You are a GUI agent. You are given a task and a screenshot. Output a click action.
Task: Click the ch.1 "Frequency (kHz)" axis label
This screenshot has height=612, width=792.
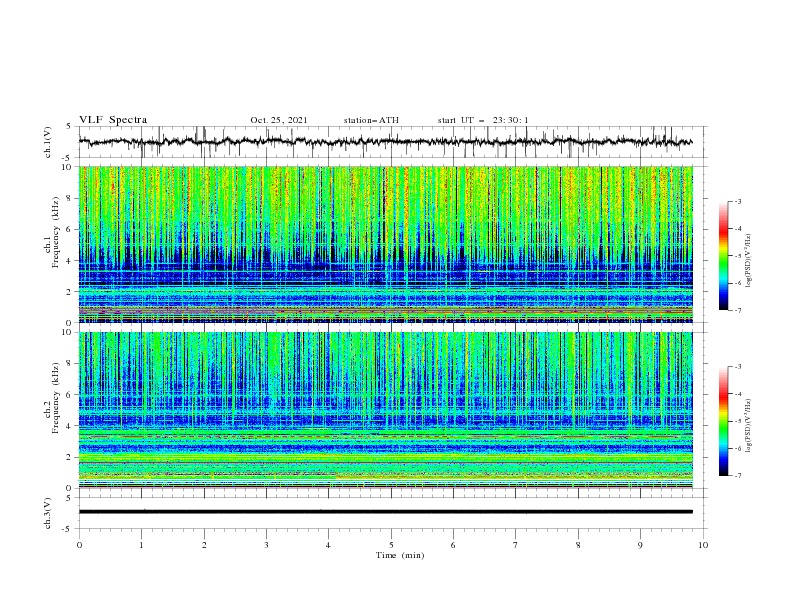coord(57,233)
